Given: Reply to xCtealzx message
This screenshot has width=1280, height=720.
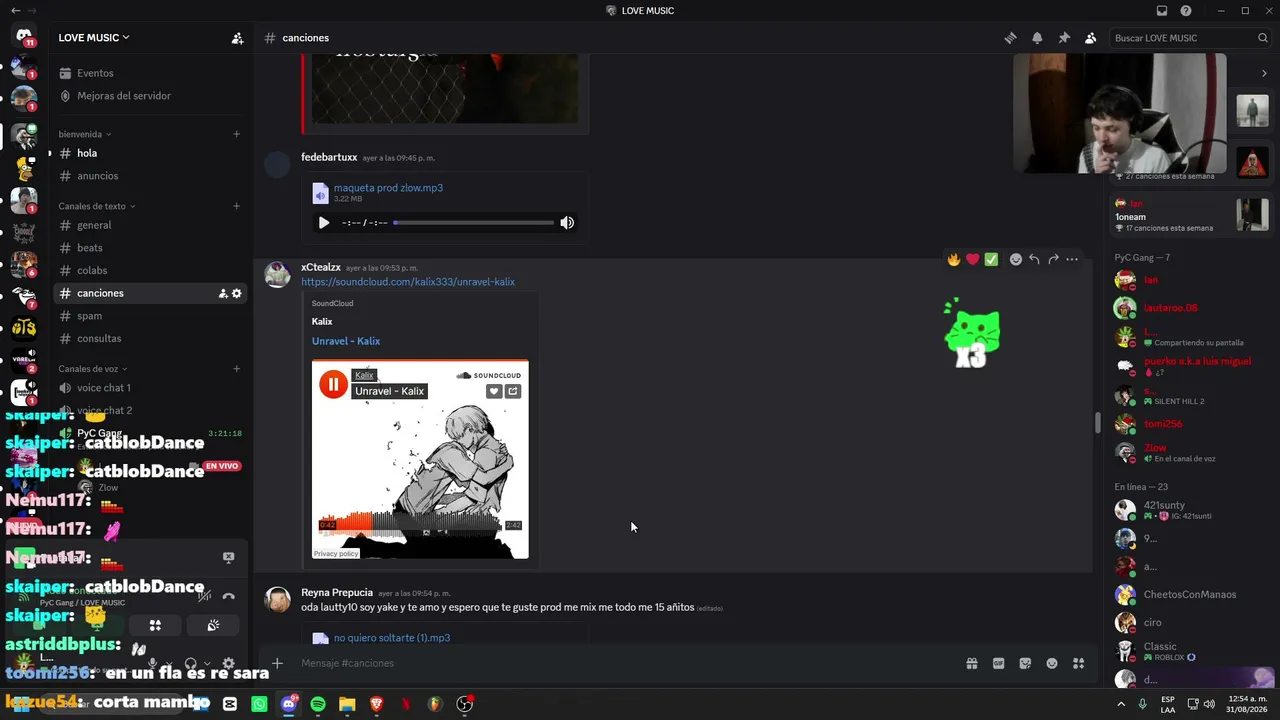Looking at the screenshot, I should point(1034,259).
